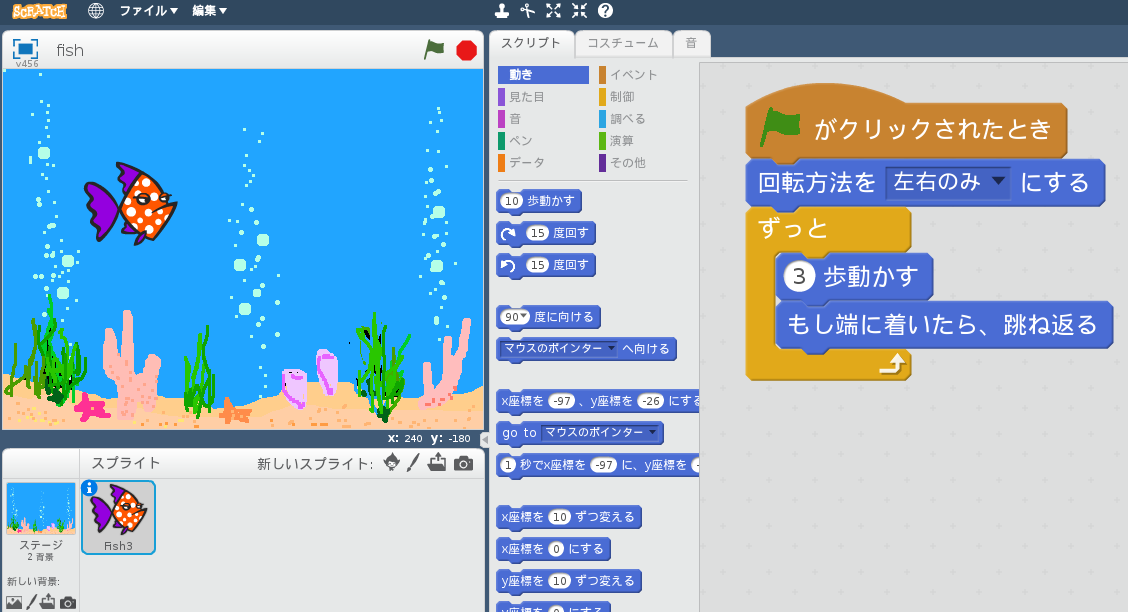This screenshot has width=1128, height=612.
Task: Click もし端に着いたら、跳ね返る block in script
Action: pos(944,325)
